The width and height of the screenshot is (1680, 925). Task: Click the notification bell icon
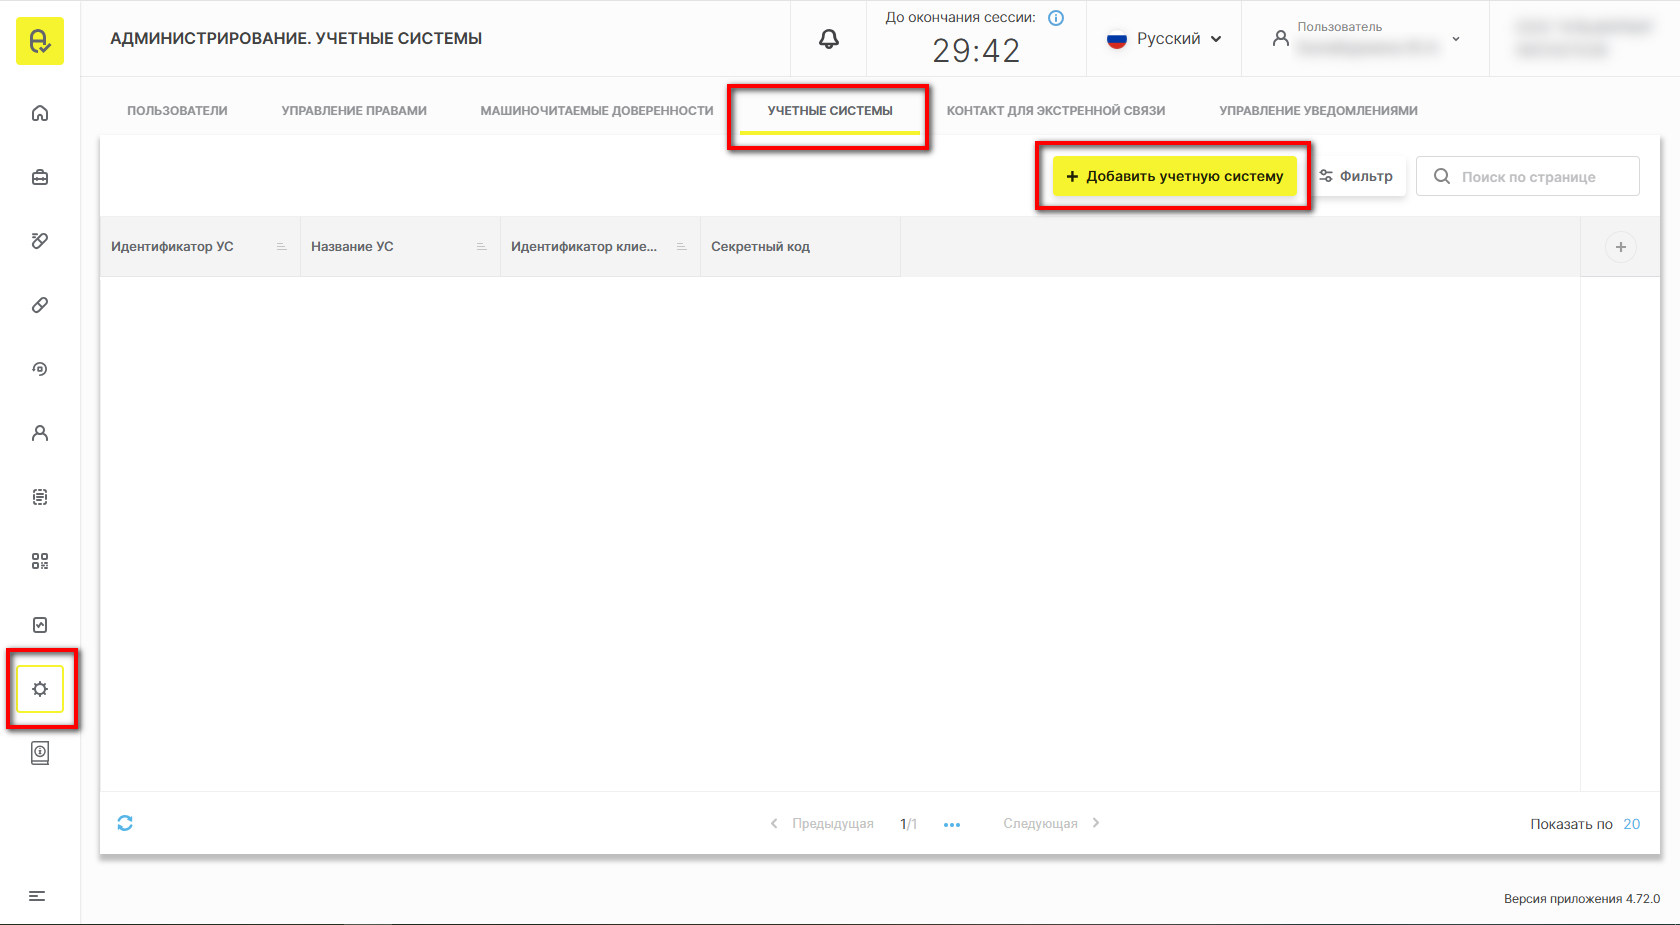coord(829,39)
